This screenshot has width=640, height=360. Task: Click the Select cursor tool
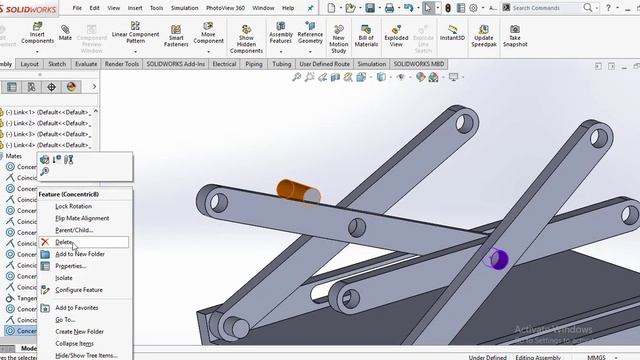click(427, 8)
